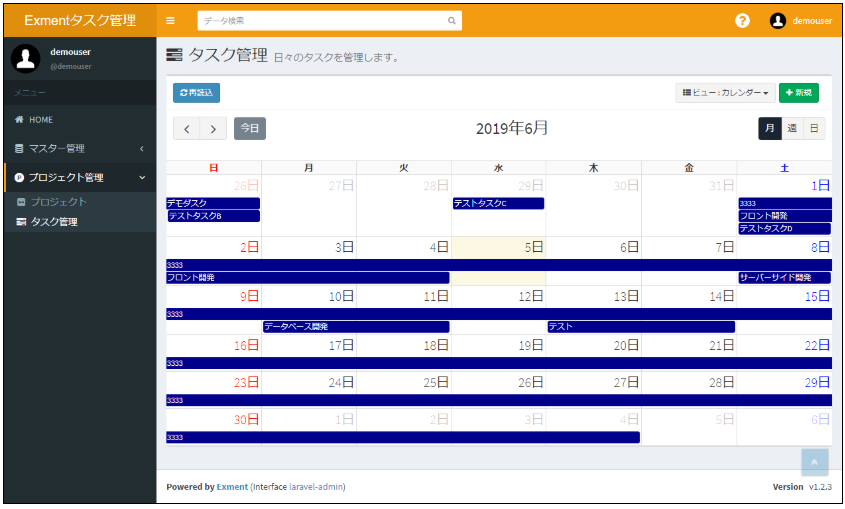This screenshot has width=845, height=509.
Task: Click the green 新規 button
Action: pos(798,93)
